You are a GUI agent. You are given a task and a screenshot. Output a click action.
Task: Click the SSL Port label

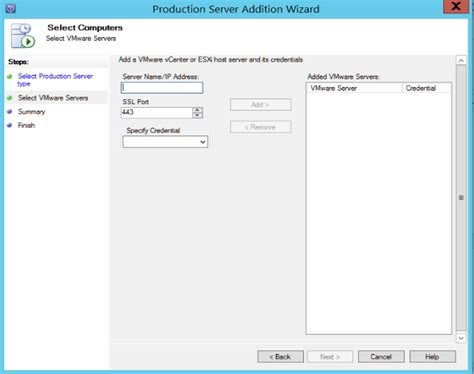click(136, 102)
